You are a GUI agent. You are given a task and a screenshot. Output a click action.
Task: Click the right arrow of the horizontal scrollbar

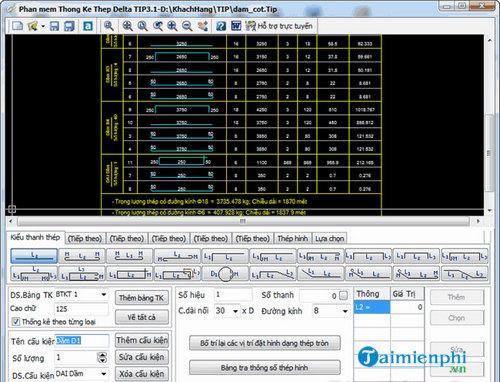point(479,221)
